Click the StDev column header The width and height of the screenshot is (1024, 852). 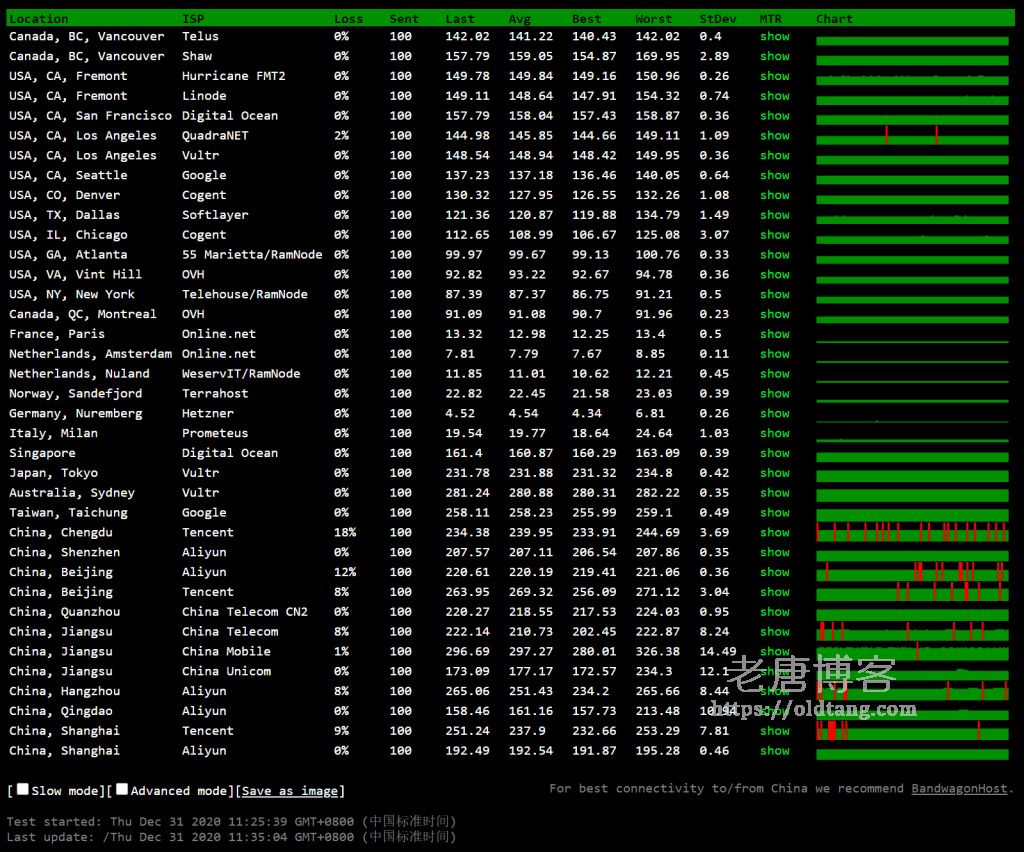coord(717,19)
